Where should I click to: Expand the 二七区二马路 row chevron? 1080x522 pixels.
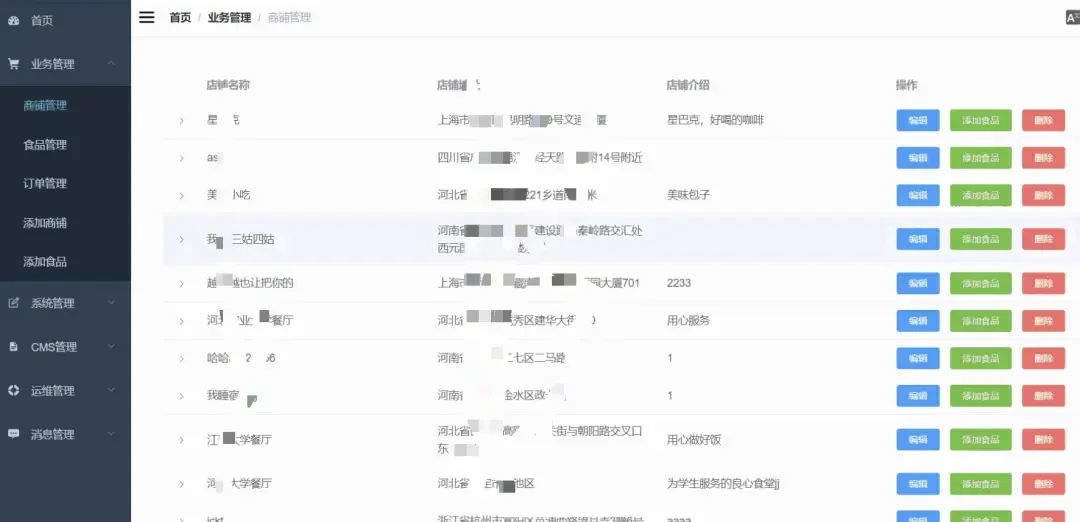click(x=182, y=359)
